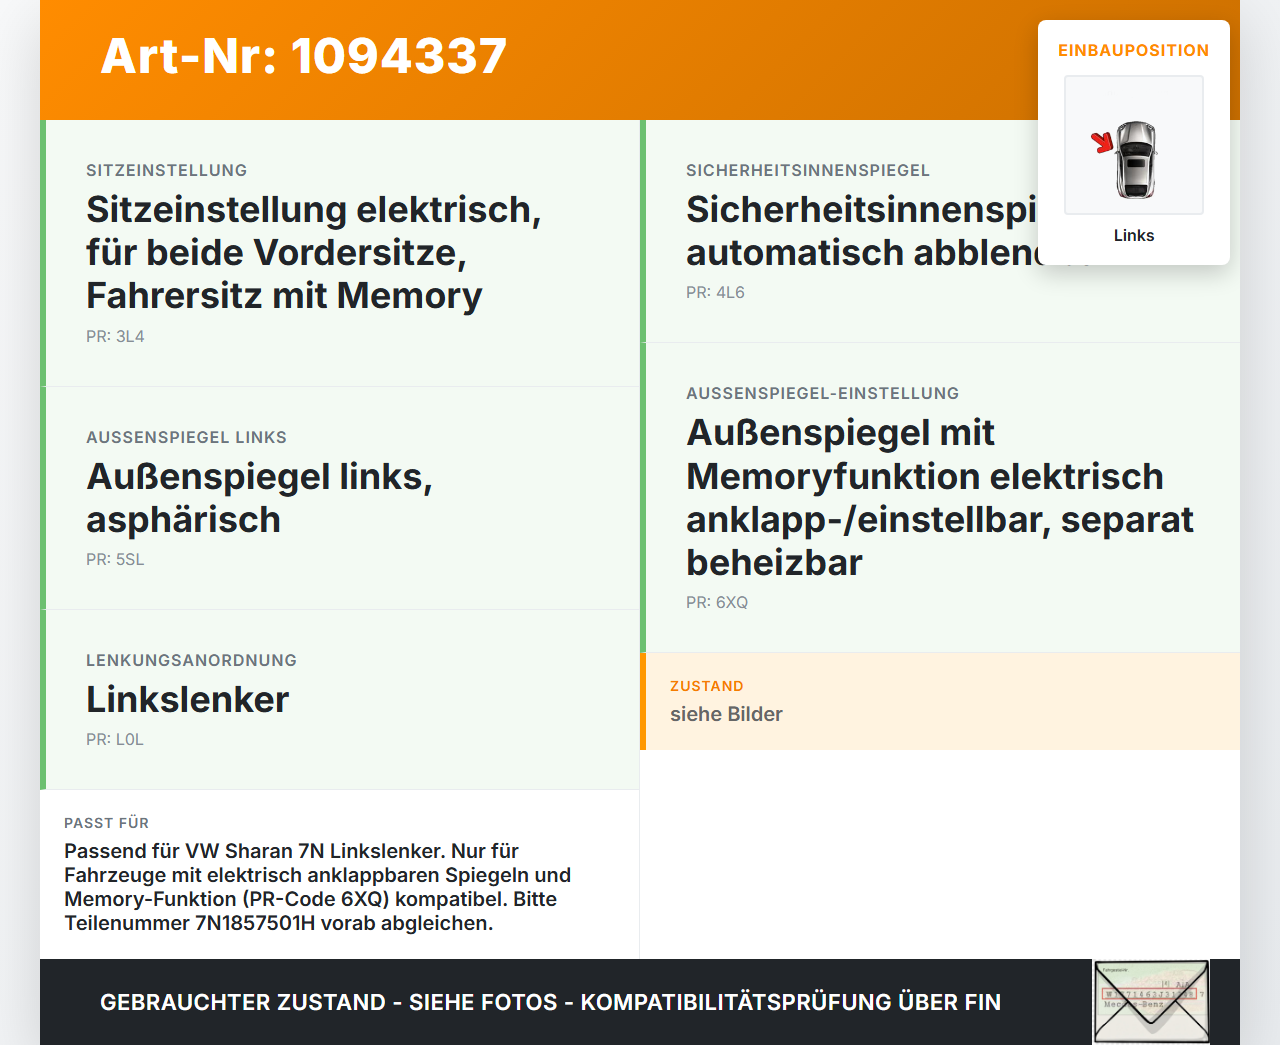
Task: Select the Sicherheitsinnenspiegel automatisch abblendend text
Action: tap(862, 231)
